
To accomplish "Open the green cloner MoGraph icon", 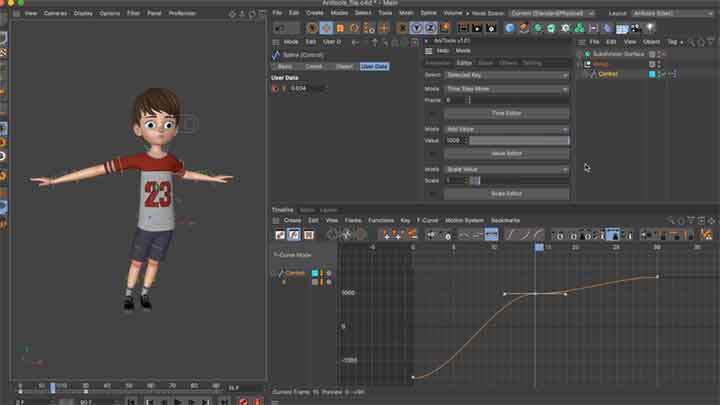I will point(579,28).
